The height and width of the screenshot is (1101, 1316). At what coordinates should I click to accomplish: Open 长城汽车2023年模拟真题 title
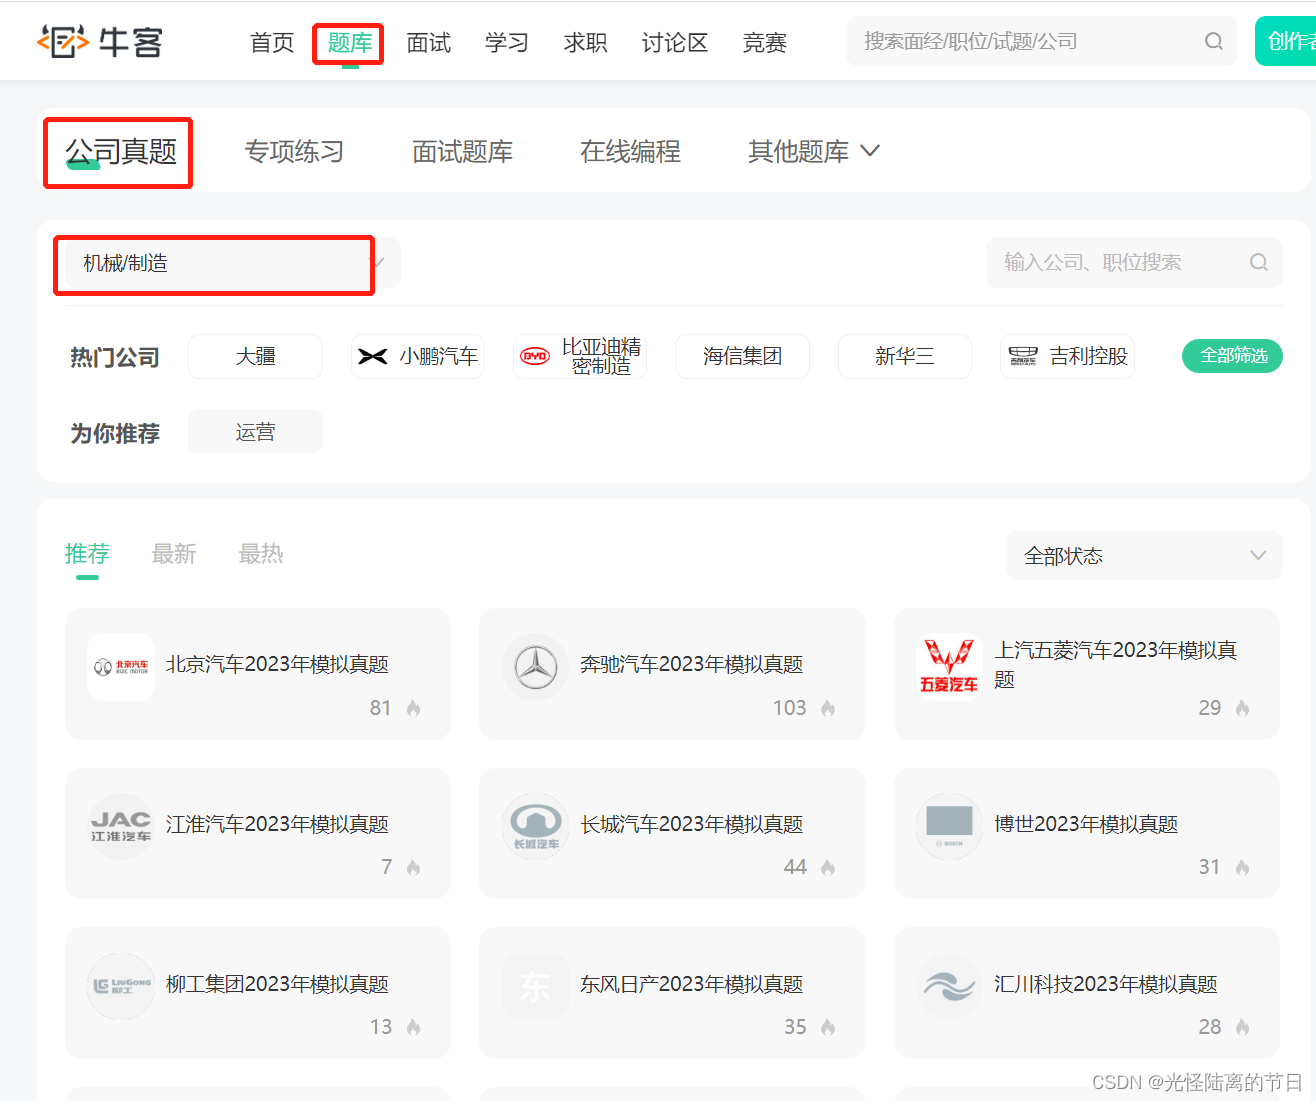tap(692, 824)
